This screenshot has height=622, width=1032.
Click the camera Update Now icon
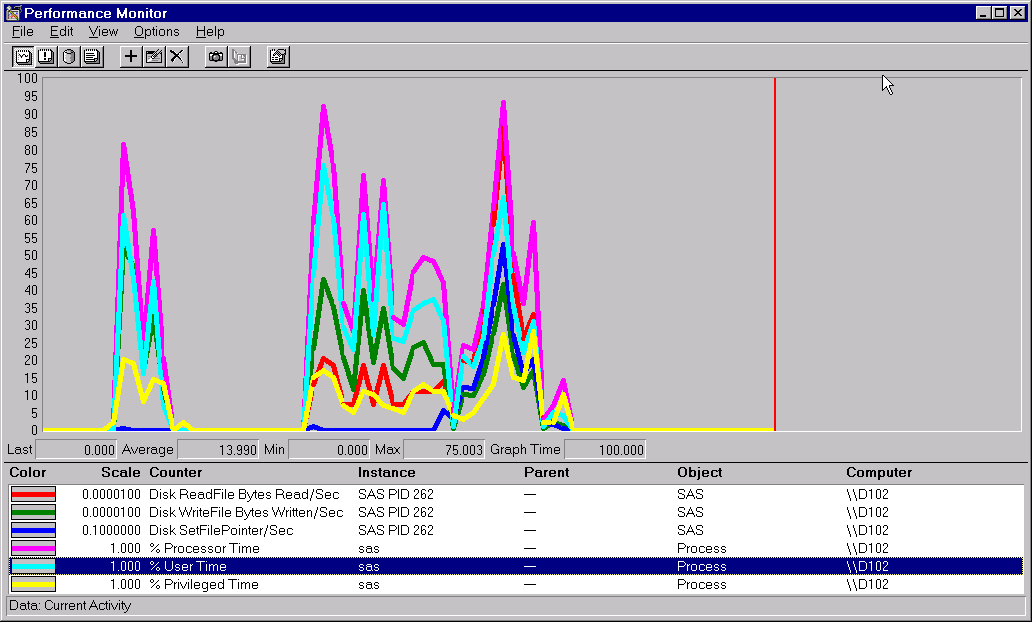coord(216,56)
